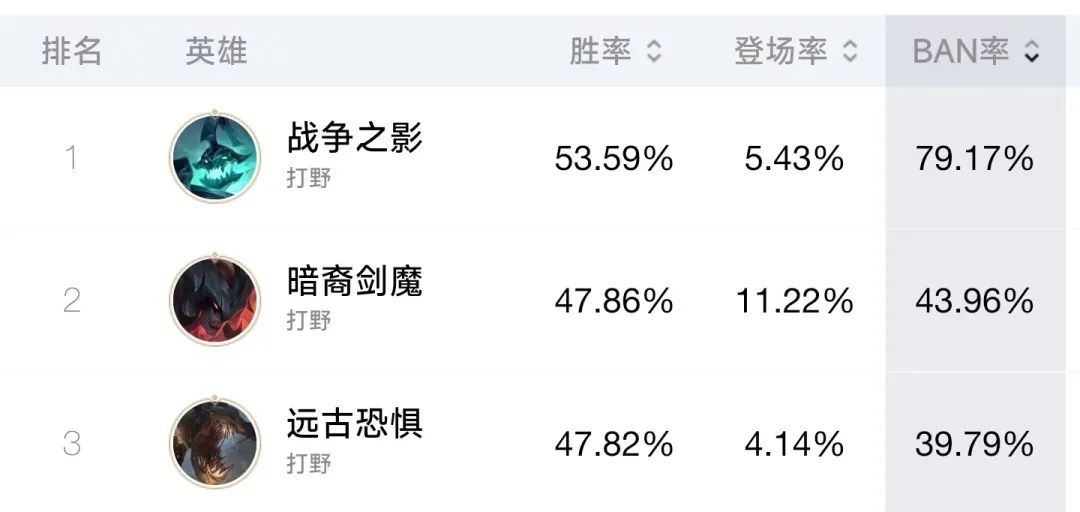
Task: Toggle BAN率 sort arrow icon
Action: 1031,52
